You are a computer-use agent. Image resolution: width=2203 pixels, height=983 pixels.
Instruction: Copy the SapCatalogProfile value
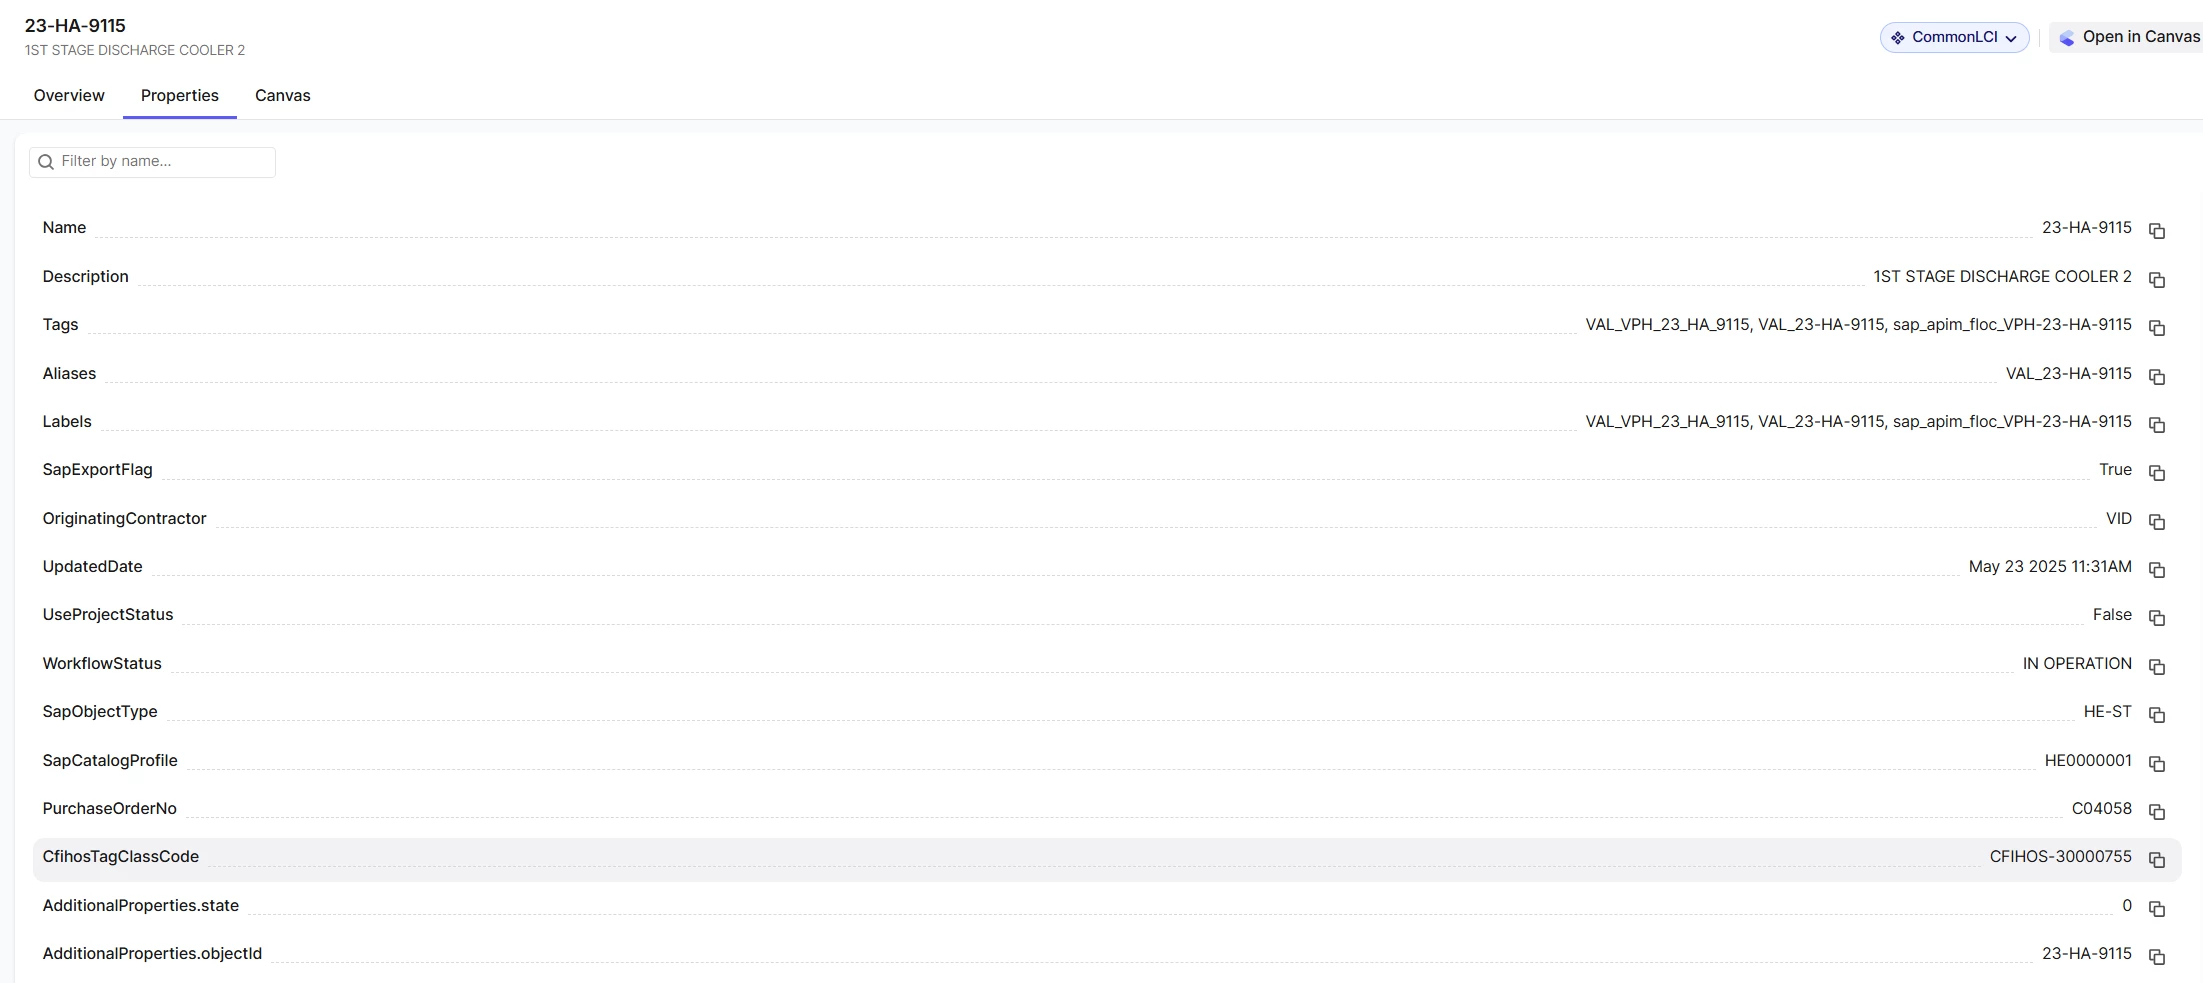[2157, 764]
